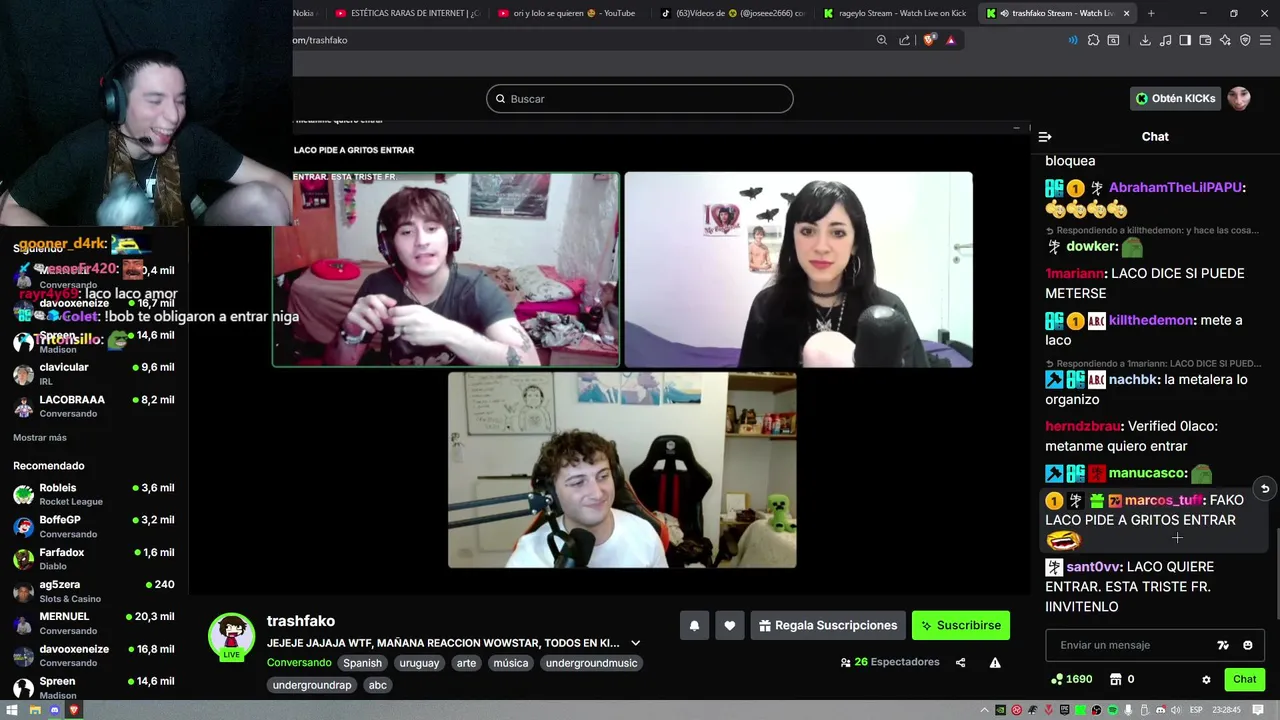Collapse the chat panel with the arrow icon
This screenshot has width=1280, height=720.
click(x=1045, y=137)
